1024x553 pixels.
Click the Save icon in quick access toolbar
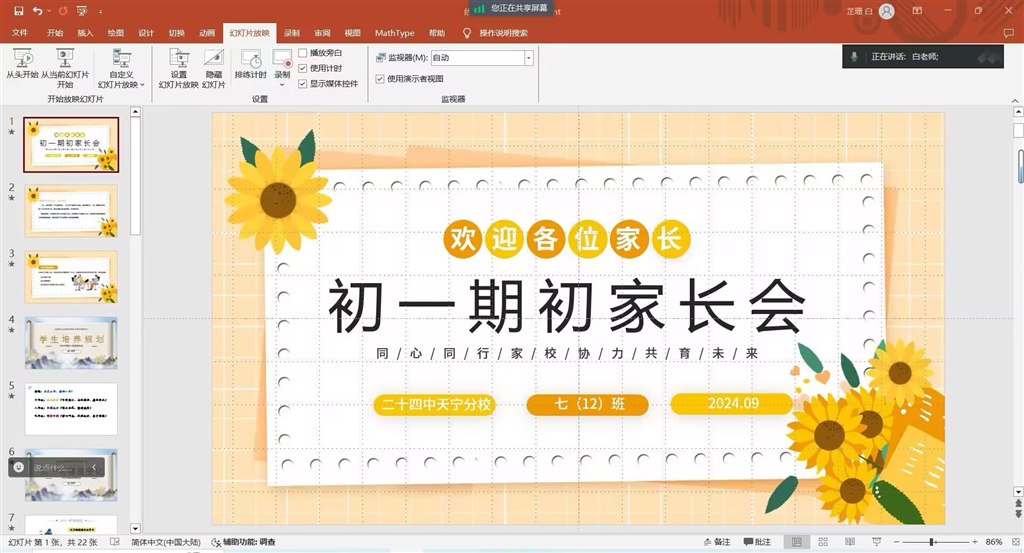(18, 10)
